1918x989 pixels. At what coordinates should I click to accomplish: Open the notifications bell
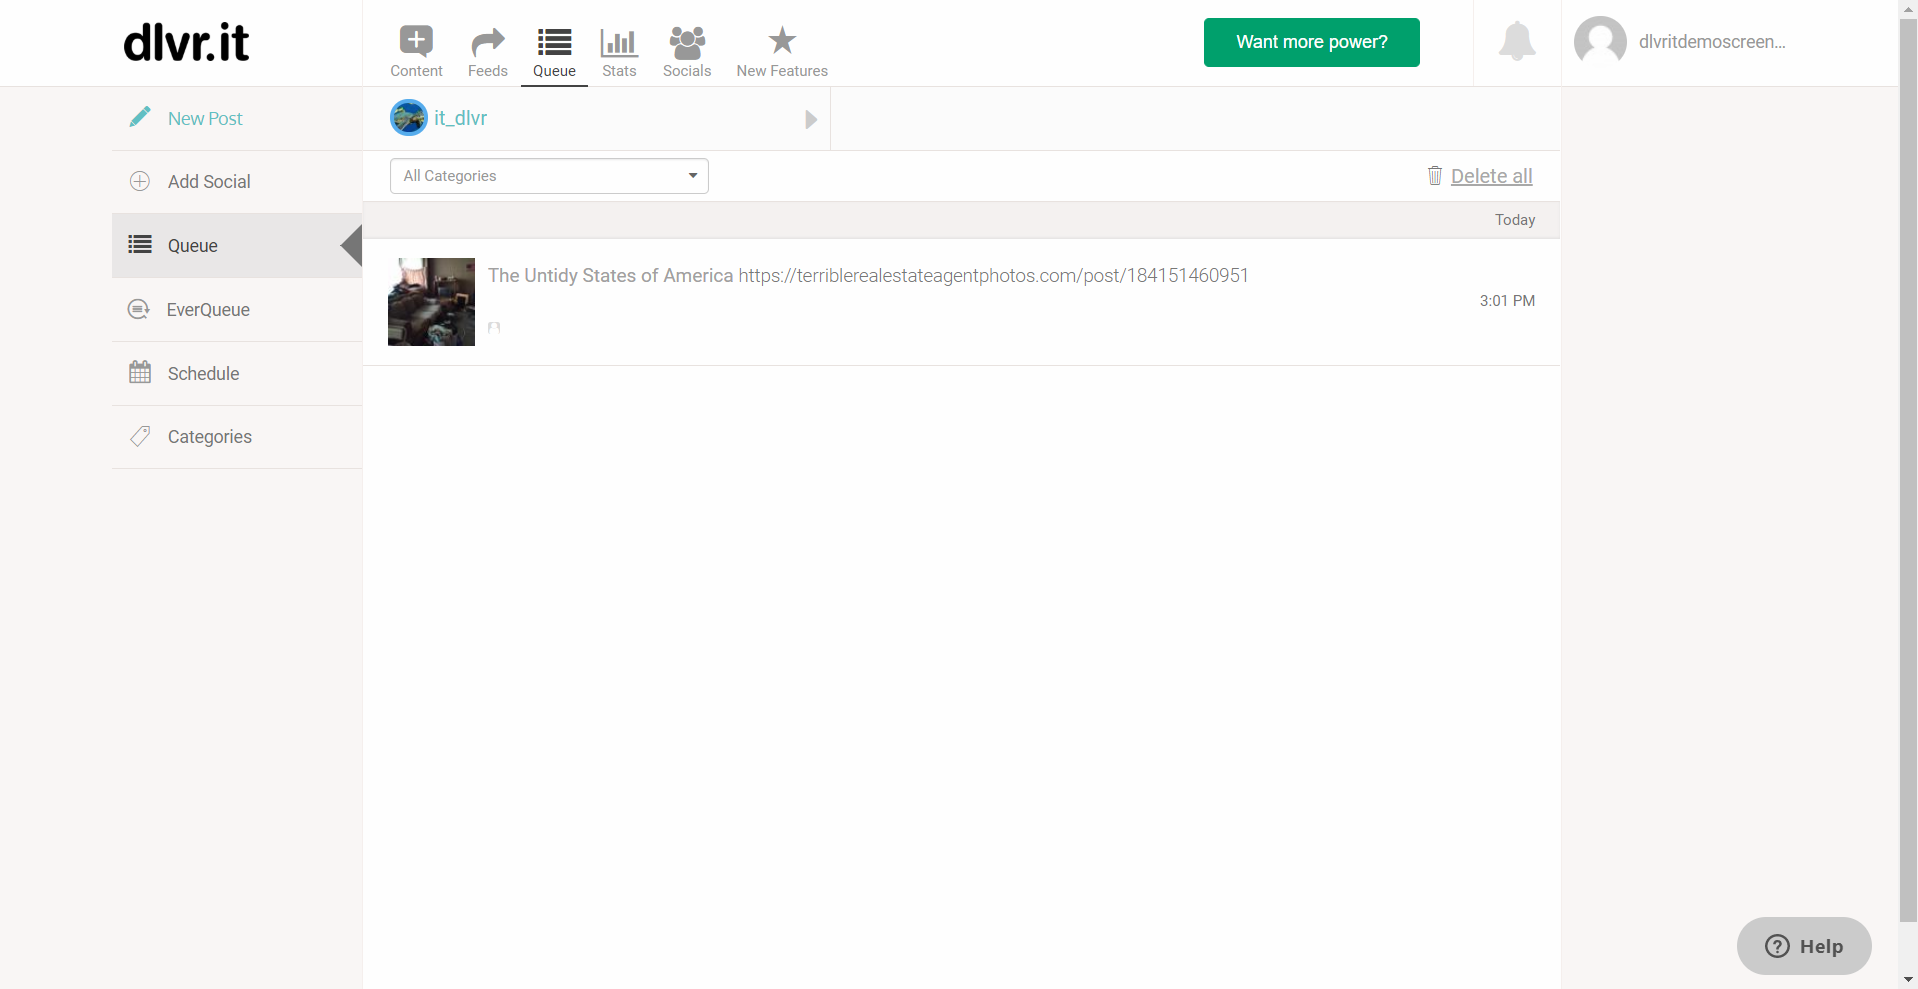pyautogui.click(x=1517, y=41)
